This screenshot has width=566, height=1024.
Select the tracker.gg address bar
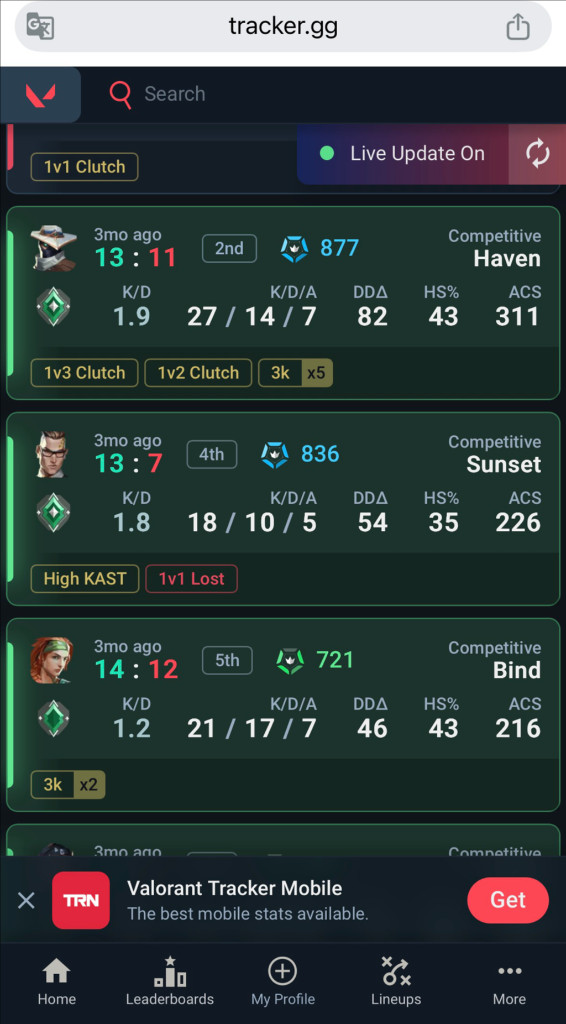[x=283, y=27]
